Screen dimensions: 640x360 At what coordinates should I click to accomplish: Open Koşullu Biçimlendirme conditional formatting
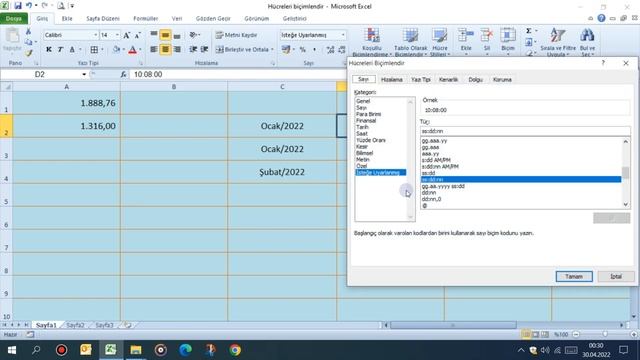point(372,42)
